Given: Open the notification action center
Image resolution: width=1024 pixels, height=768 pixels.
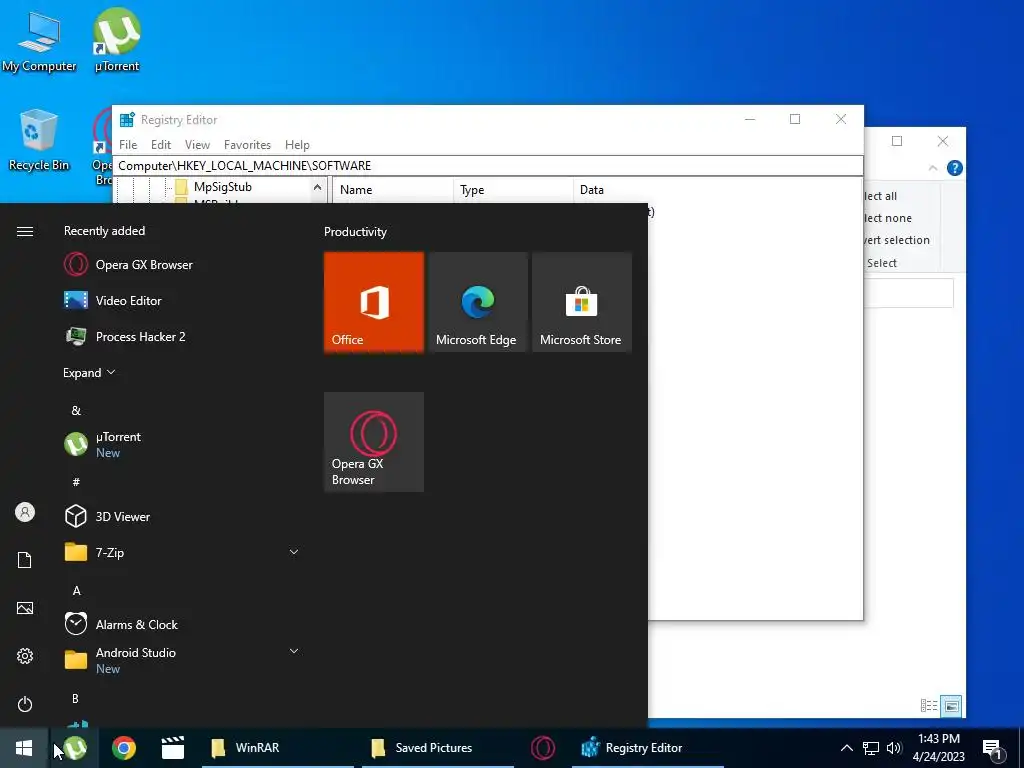Looking at the screenshot, I should pyautogui.click(x=993, y=749).
